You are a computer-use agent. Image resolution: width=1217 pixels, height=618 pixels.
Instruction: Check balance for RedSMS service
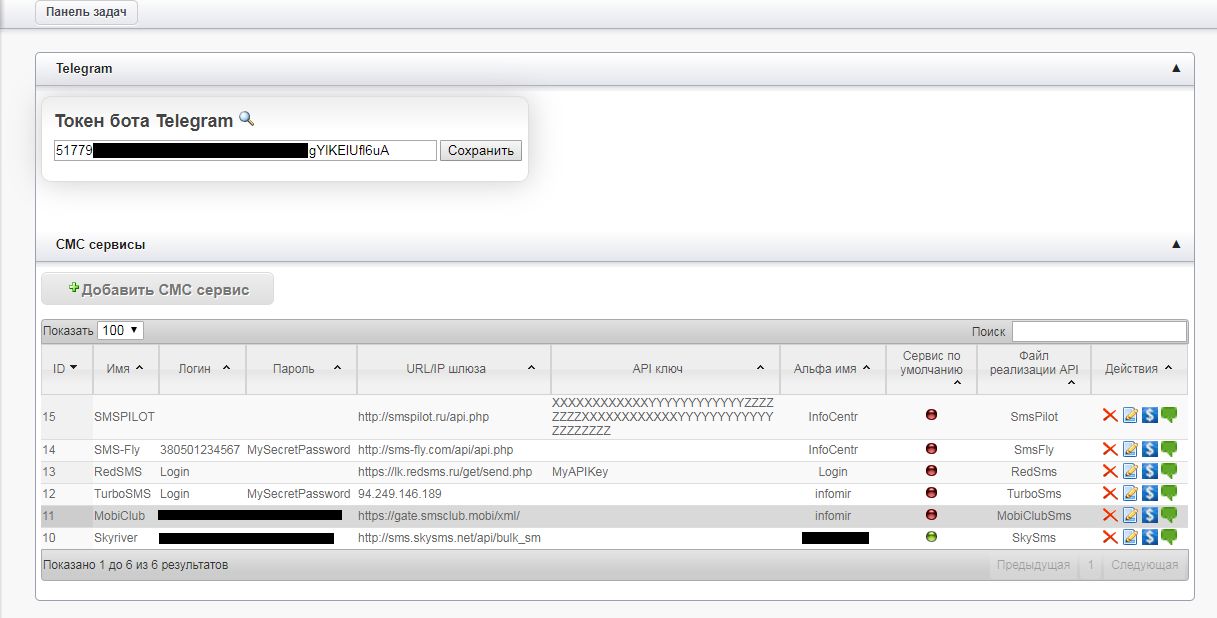pyautogui.click(x=1149, y=471)
